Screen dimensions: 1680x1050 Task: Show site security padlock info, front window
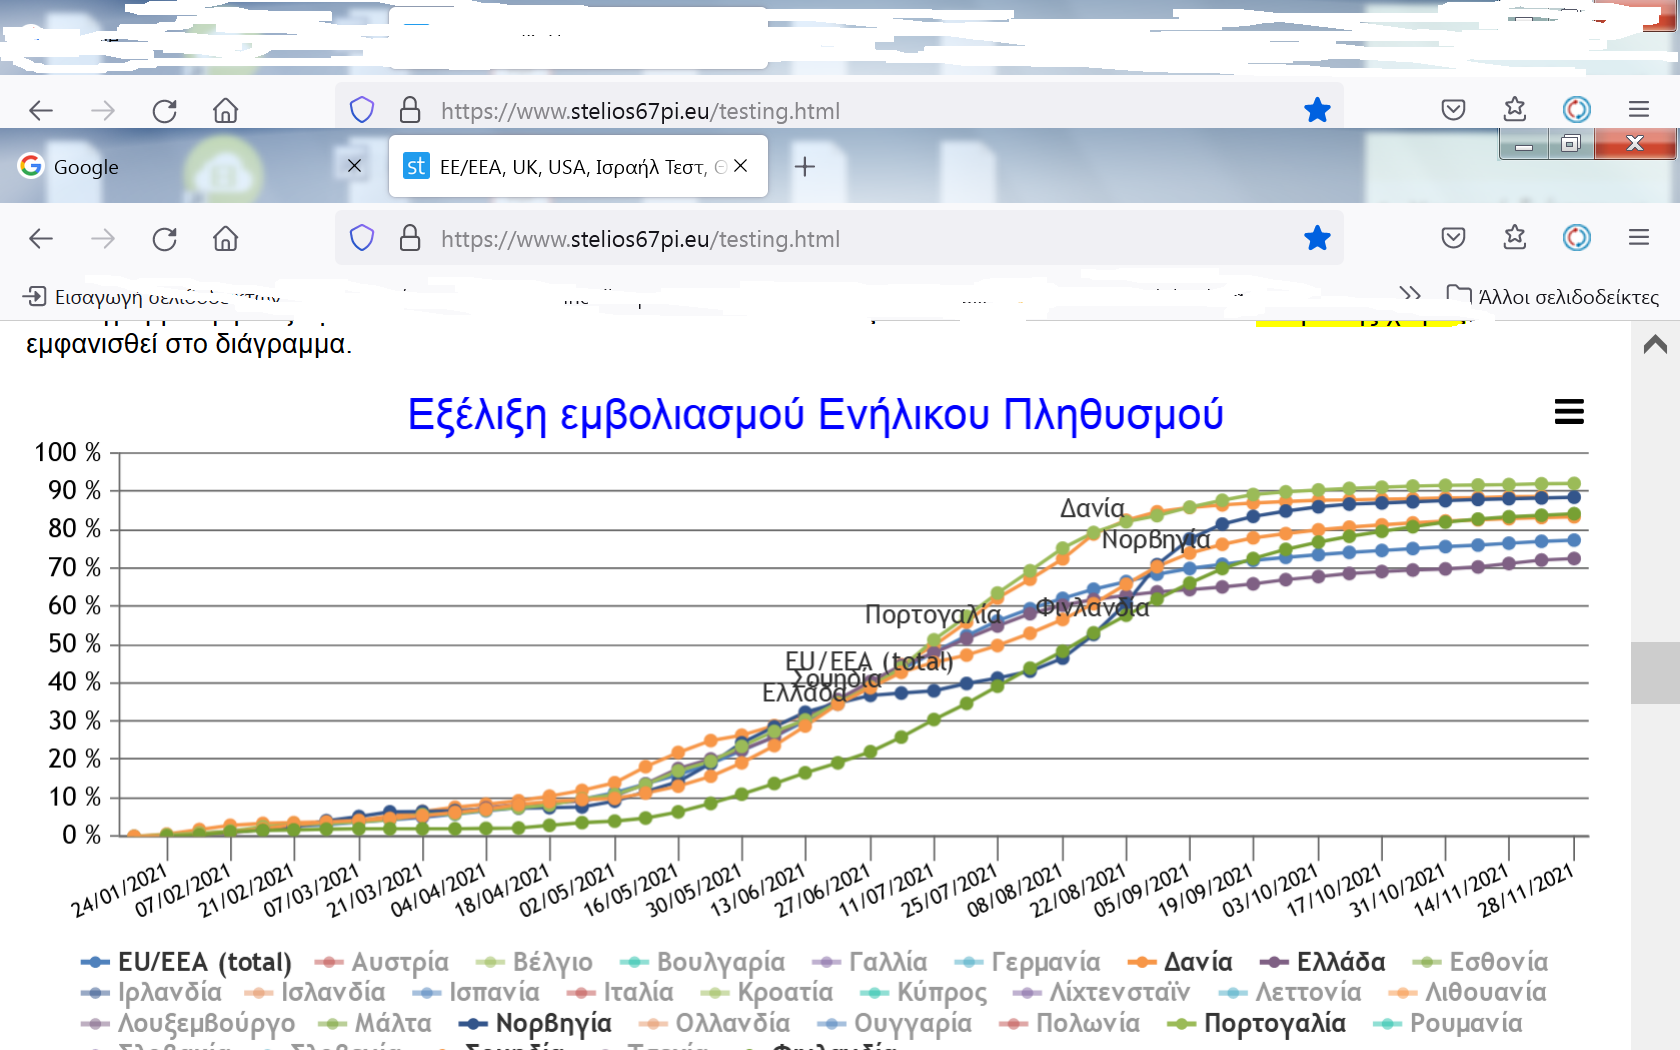(410, 238)
